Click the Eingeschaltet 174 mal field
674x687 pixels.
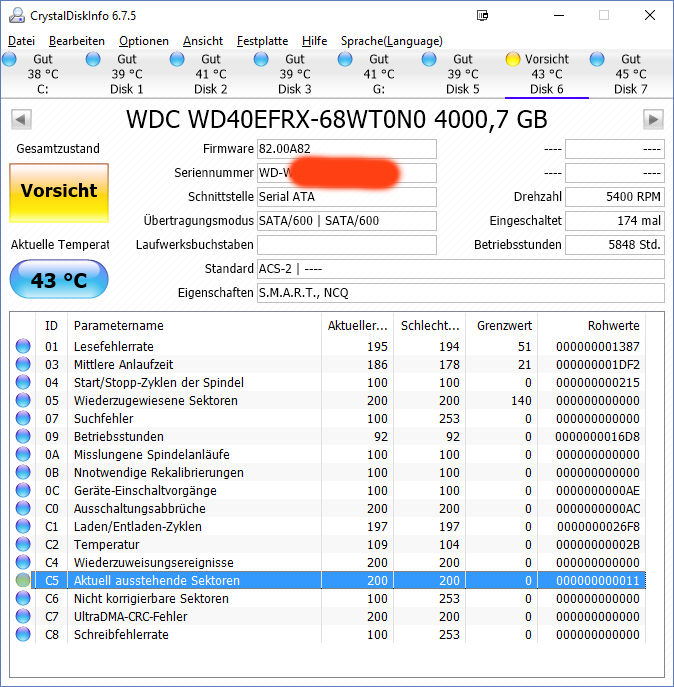615,221
